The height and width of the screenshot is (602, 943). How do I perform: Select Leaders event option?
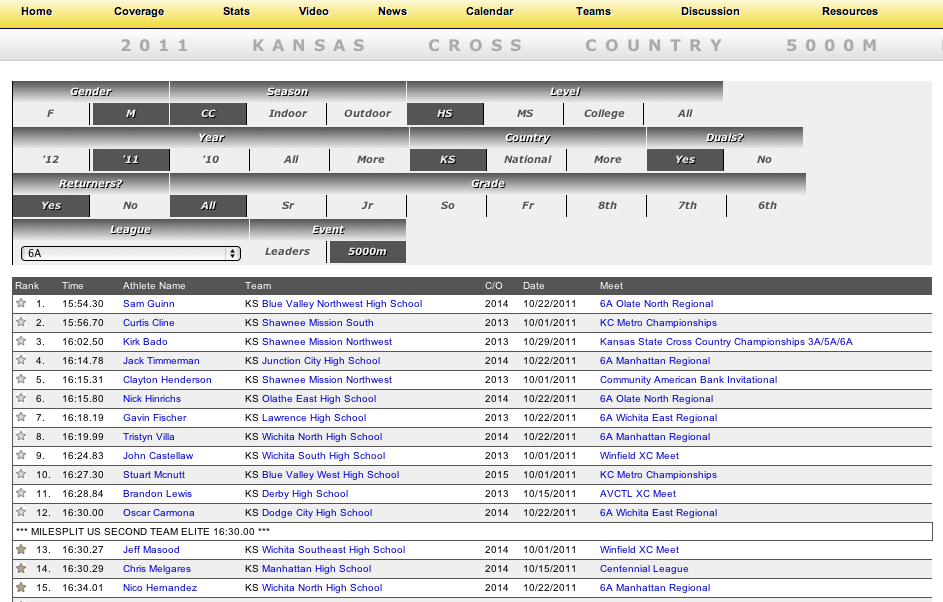287,252
